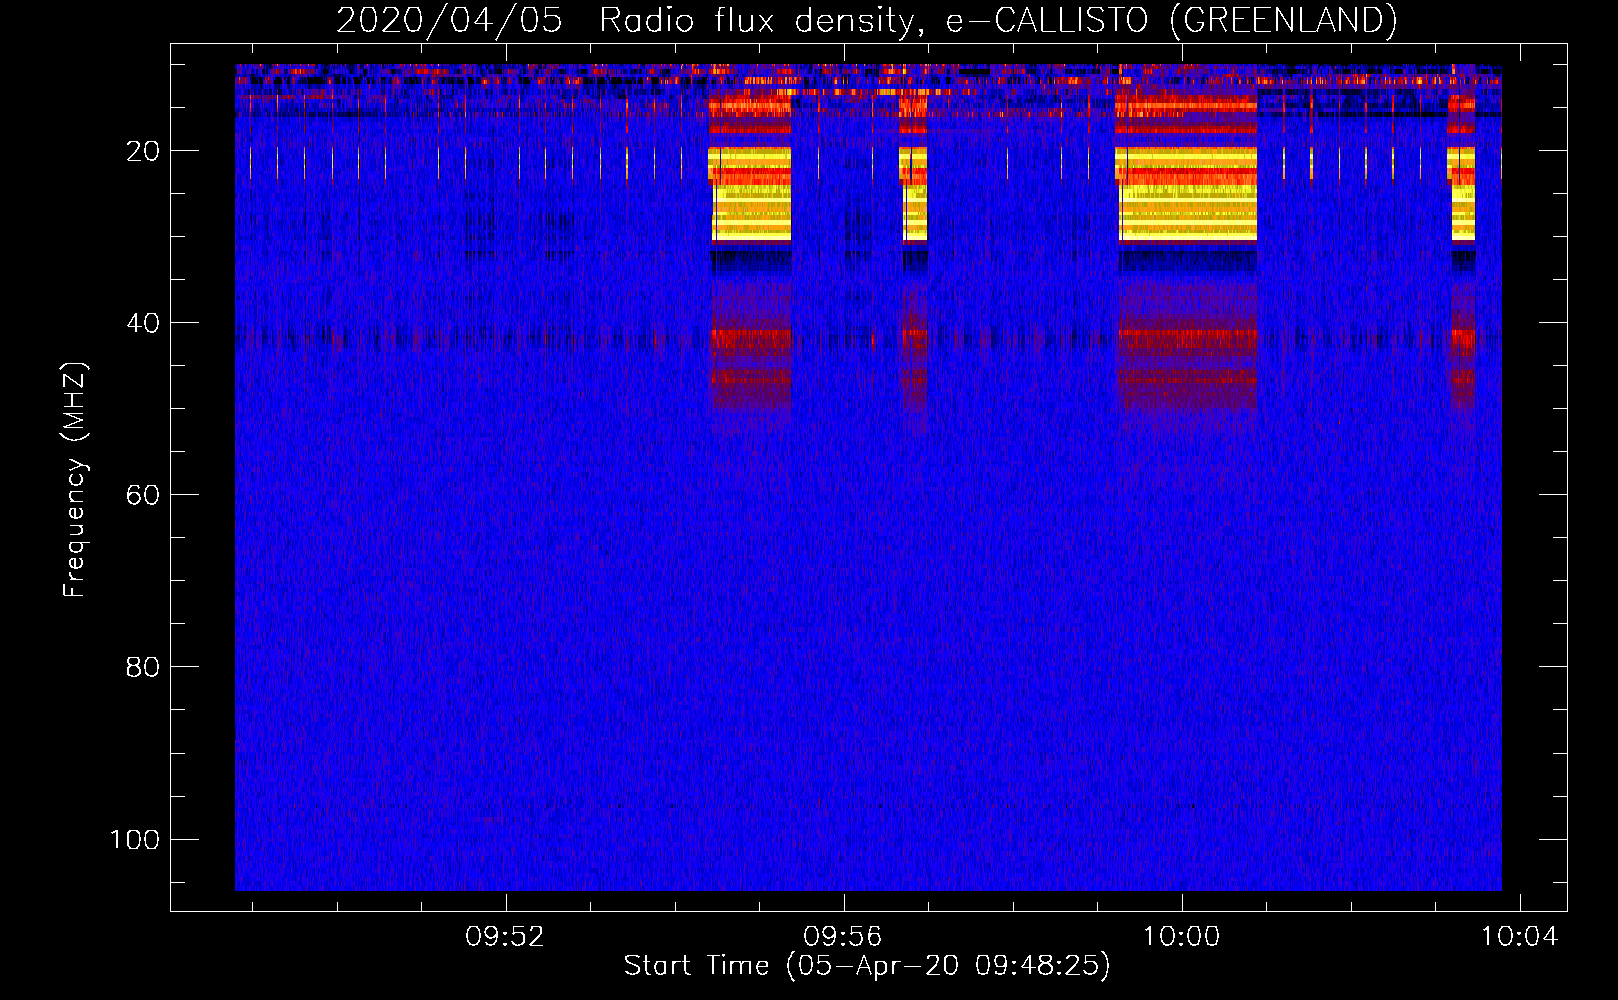This screenshot has width=1618, height=1000.
Task: Click the 10:00 time tick label
Action: click(x=1181, y=937)
